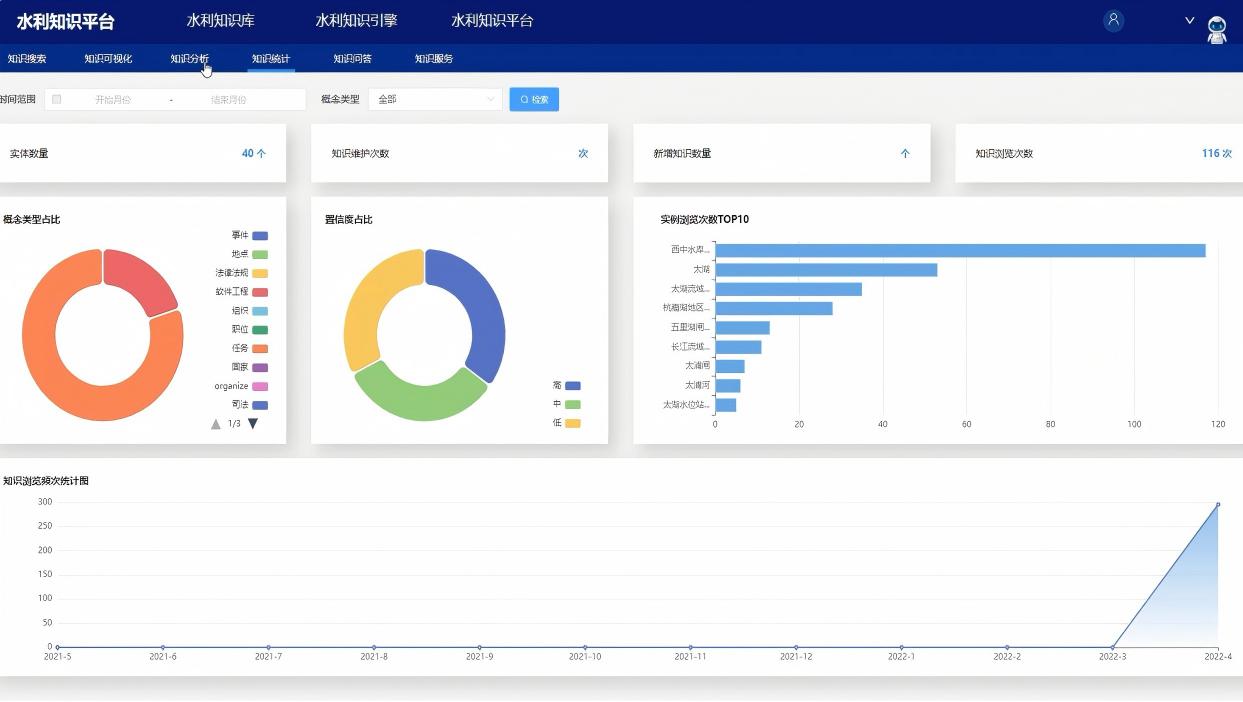
Task: Click the 结束月份 end month field
Action: (228, 99)
